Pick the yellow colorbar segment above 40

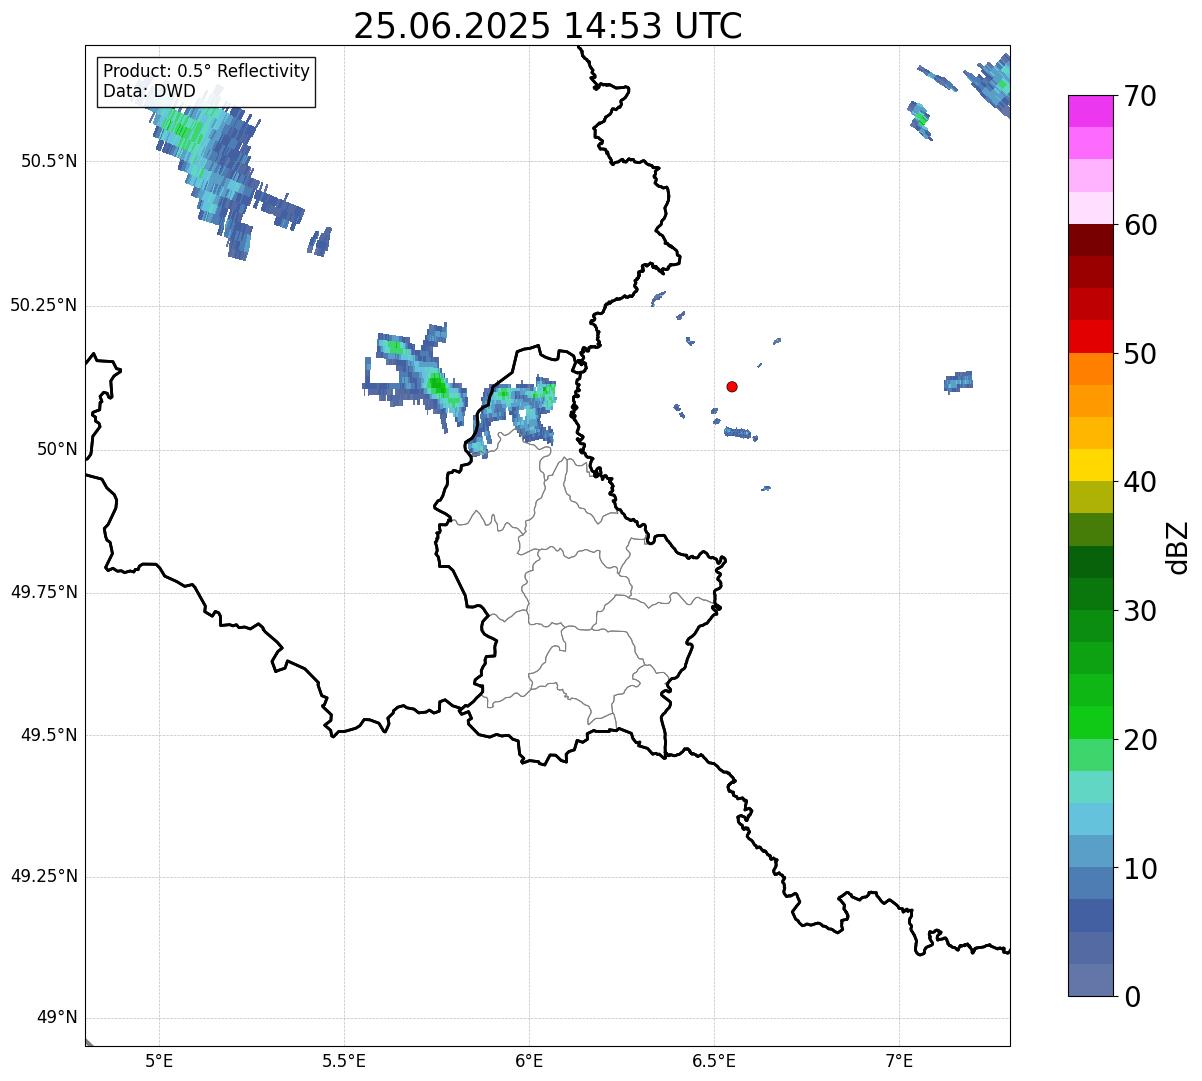(1090, 465)
